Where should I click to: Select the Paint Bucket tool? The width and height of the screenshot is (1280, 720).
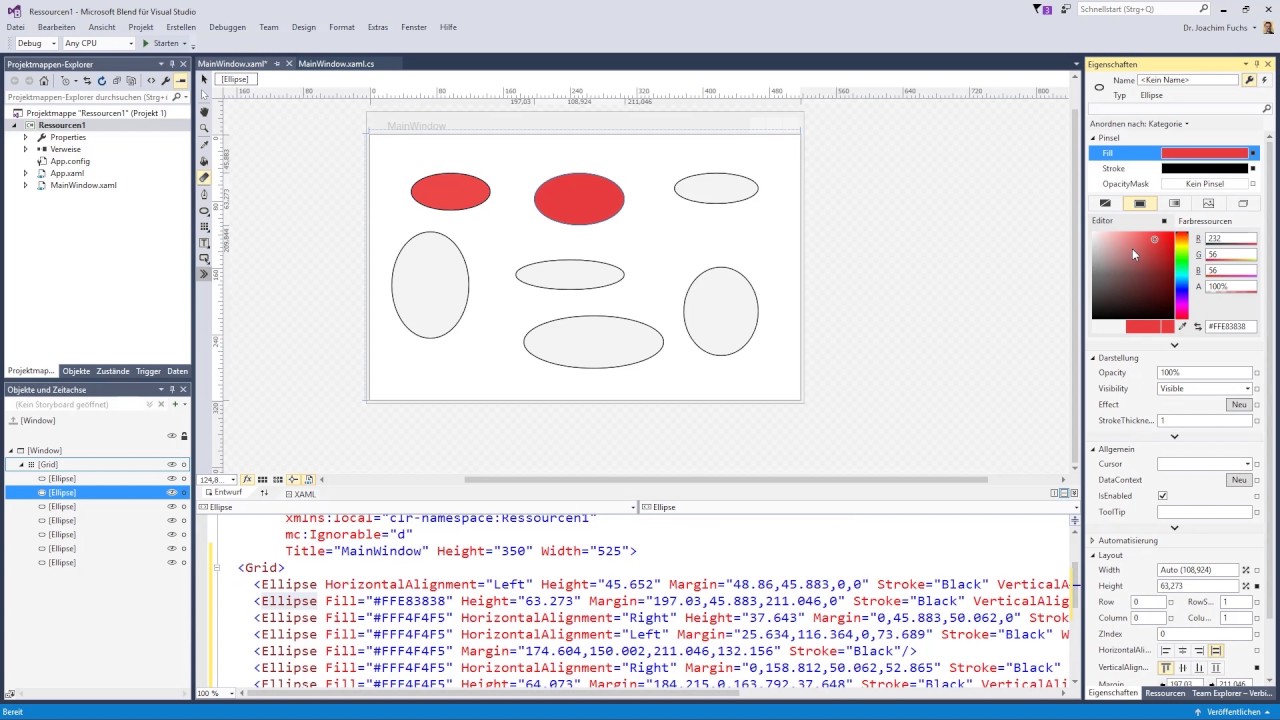click(x=204, y=161)
